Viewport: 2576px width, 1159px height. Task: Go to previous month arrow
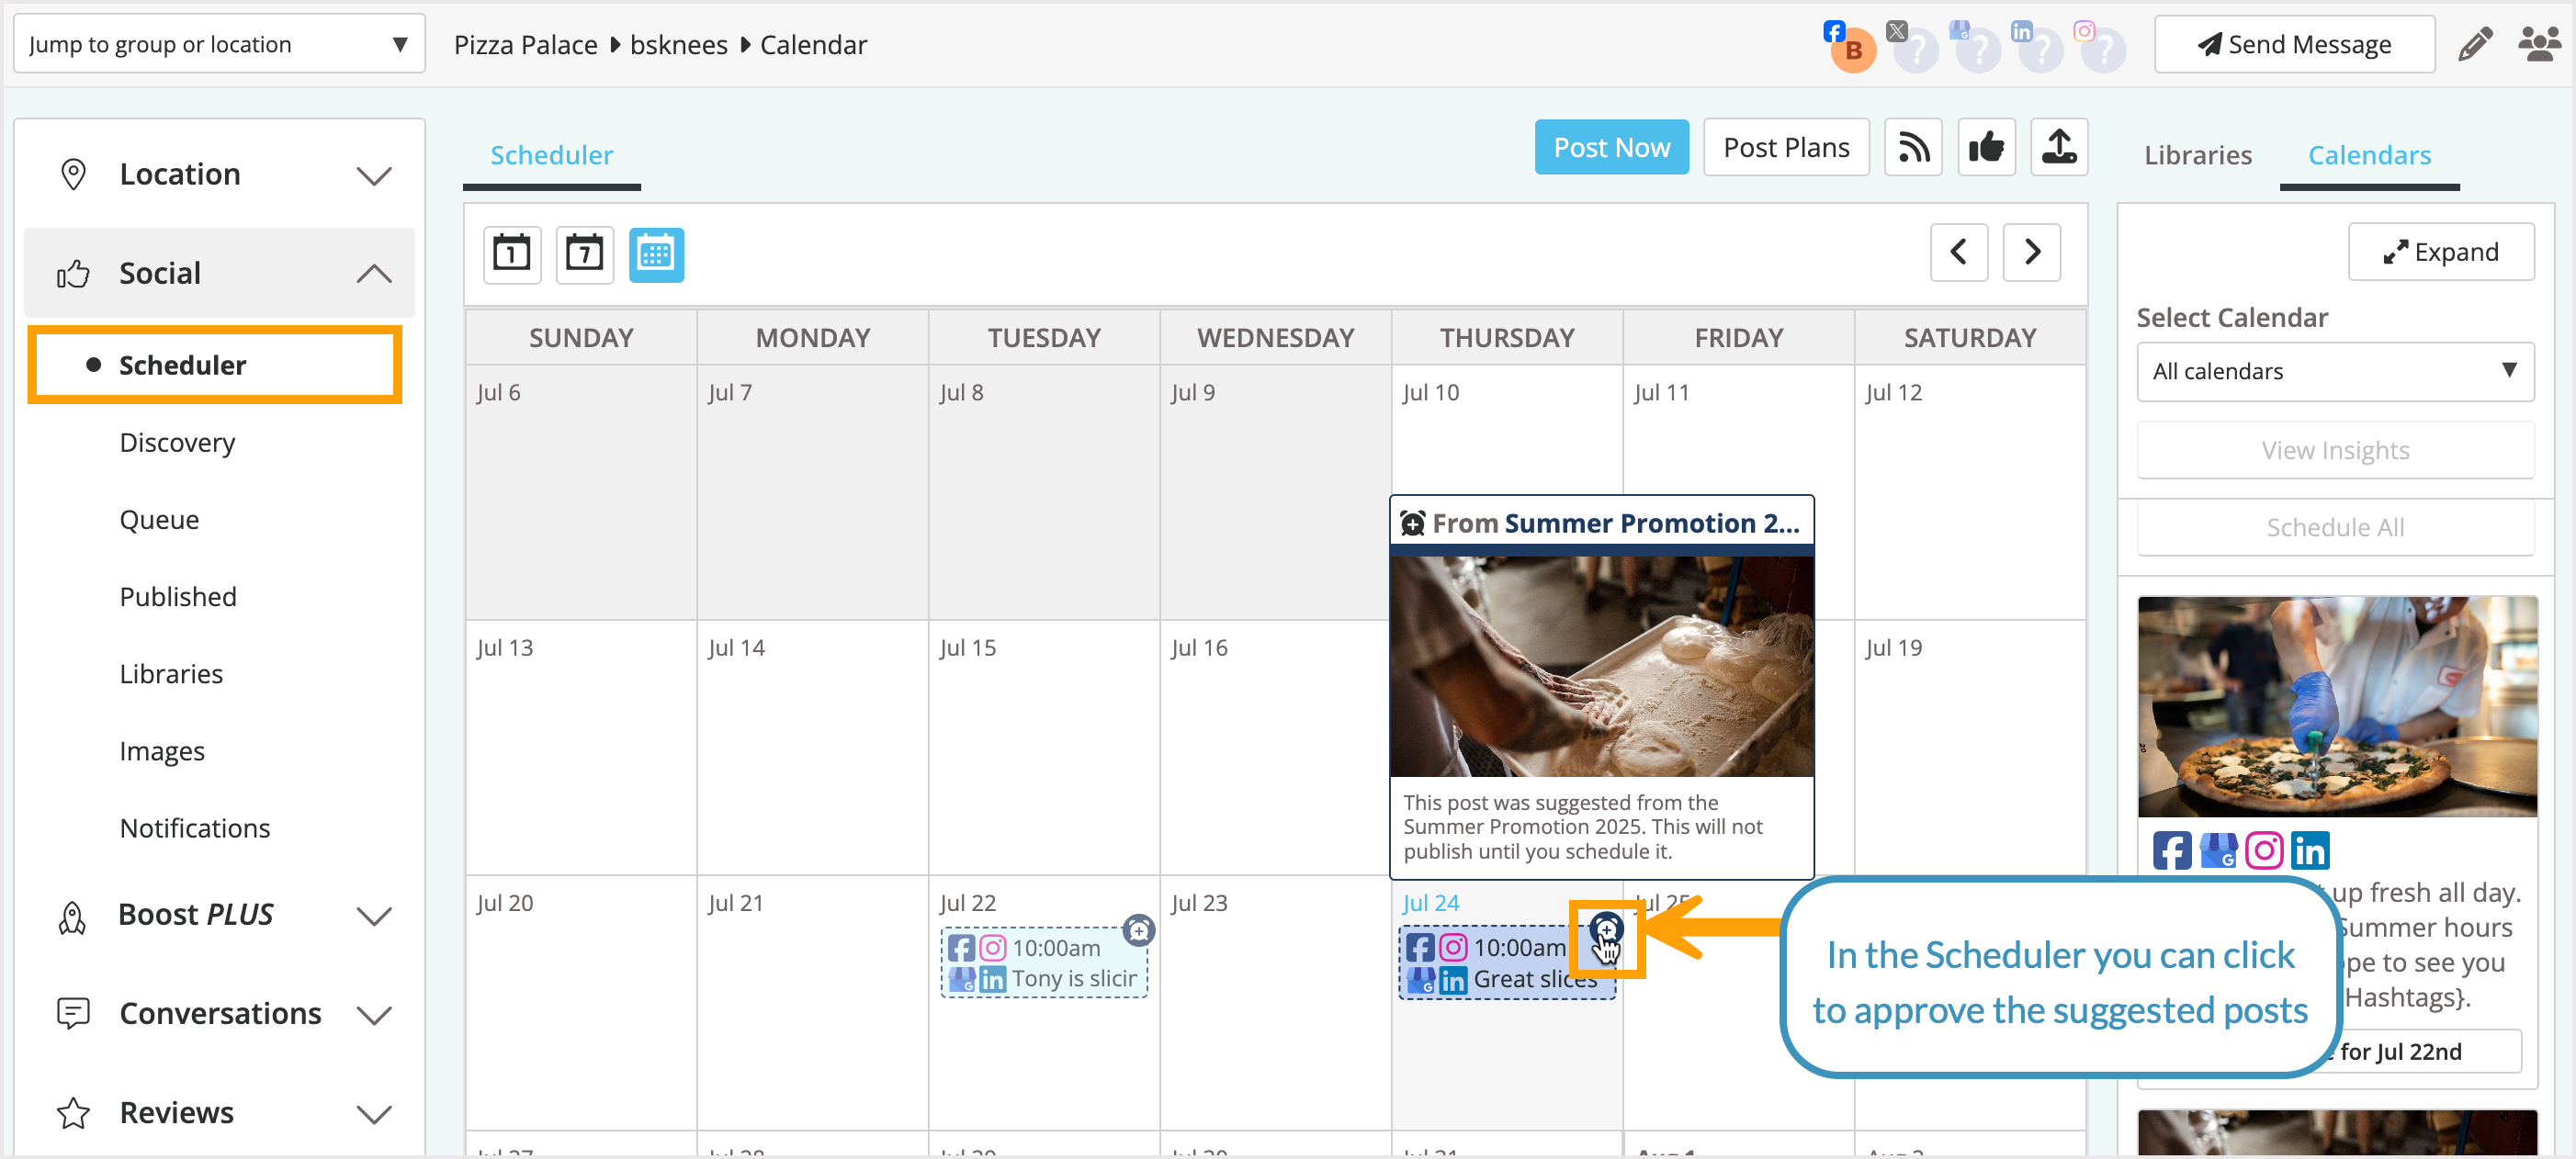[x=1958, y=252]
